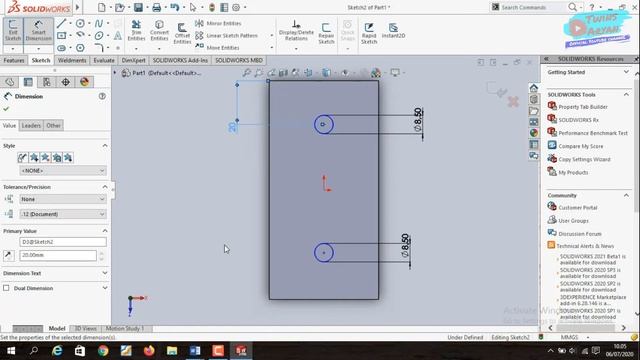Expand Getting Started in Resources pane
This screenshot has width=640, height=360.
[x=626, y=72]
